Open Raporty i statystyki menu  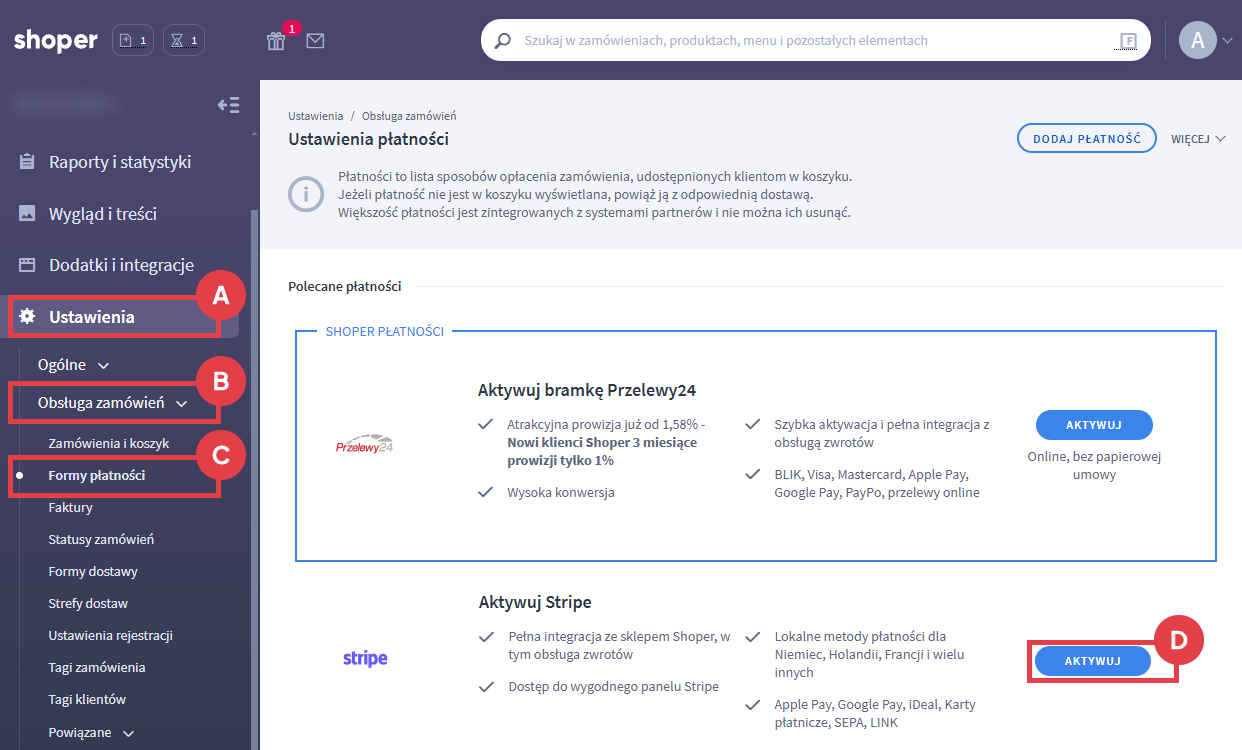[119, 162]
